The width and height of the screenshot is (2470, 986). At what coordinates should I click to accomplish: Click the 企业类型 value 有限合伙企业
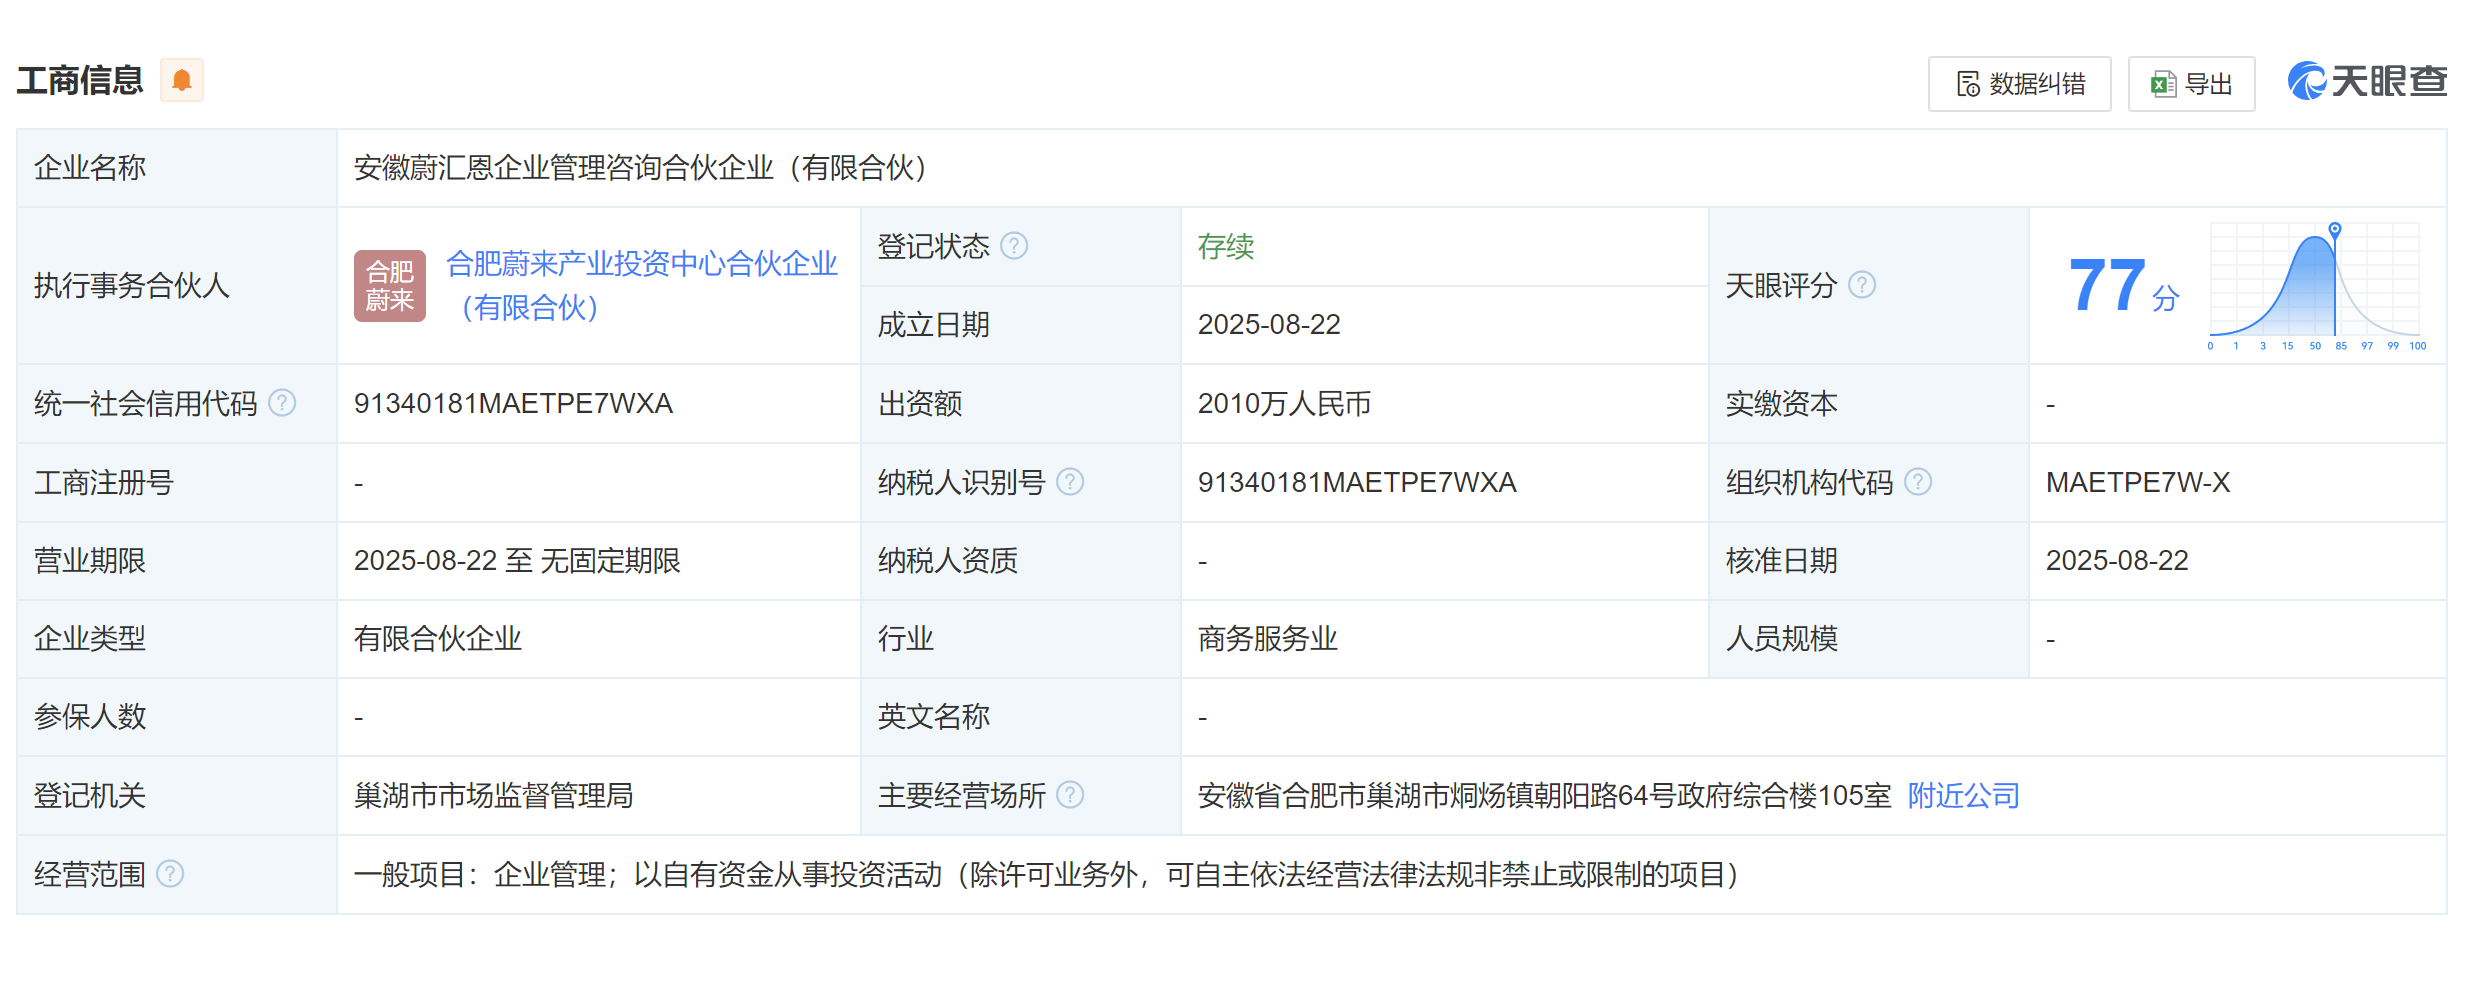coord(438,638)
